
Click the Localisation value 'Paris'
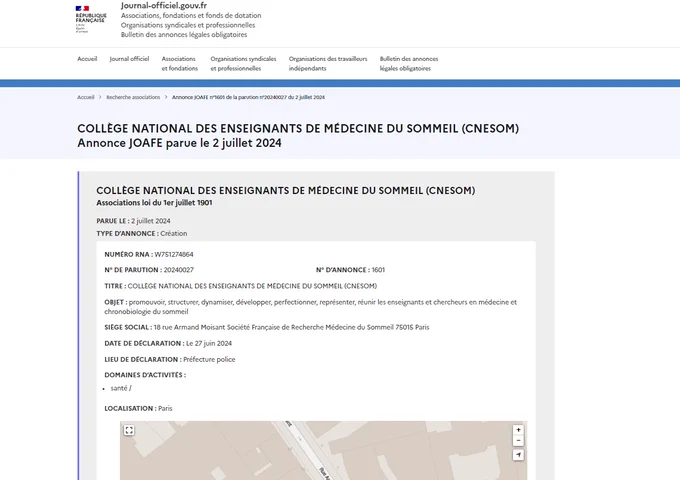pos(165,408)
